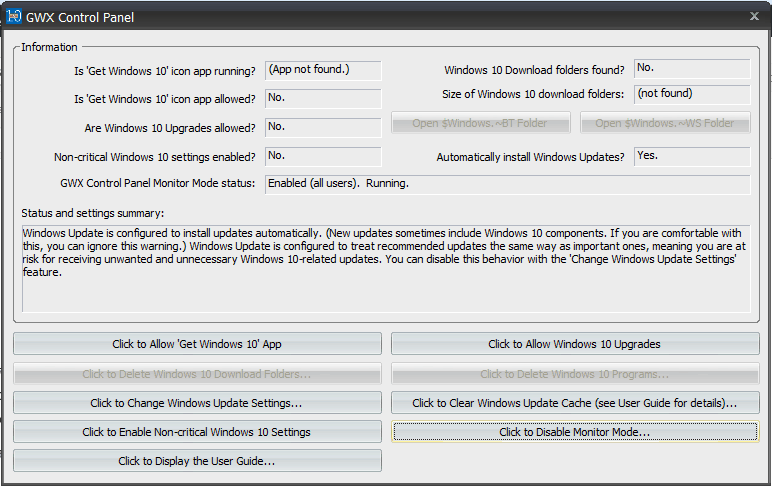Click label 'Size of Windows 10 download folders:'

pos(533,94)
